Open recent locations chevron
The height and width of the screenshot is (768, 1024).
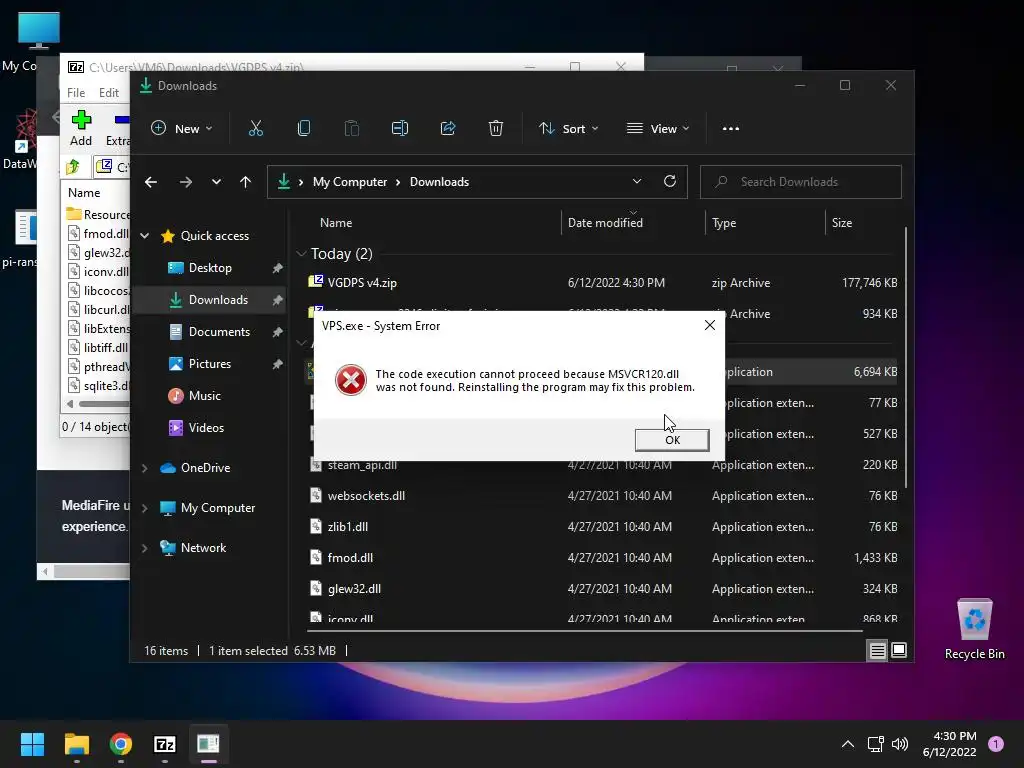216,182
